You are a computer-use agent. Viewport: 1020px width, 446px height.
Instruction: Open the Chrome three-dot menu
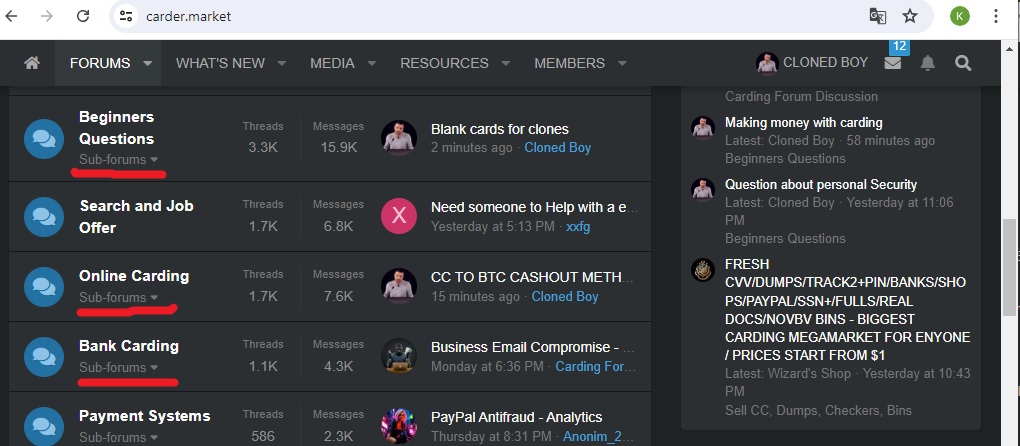coord(996,16)
